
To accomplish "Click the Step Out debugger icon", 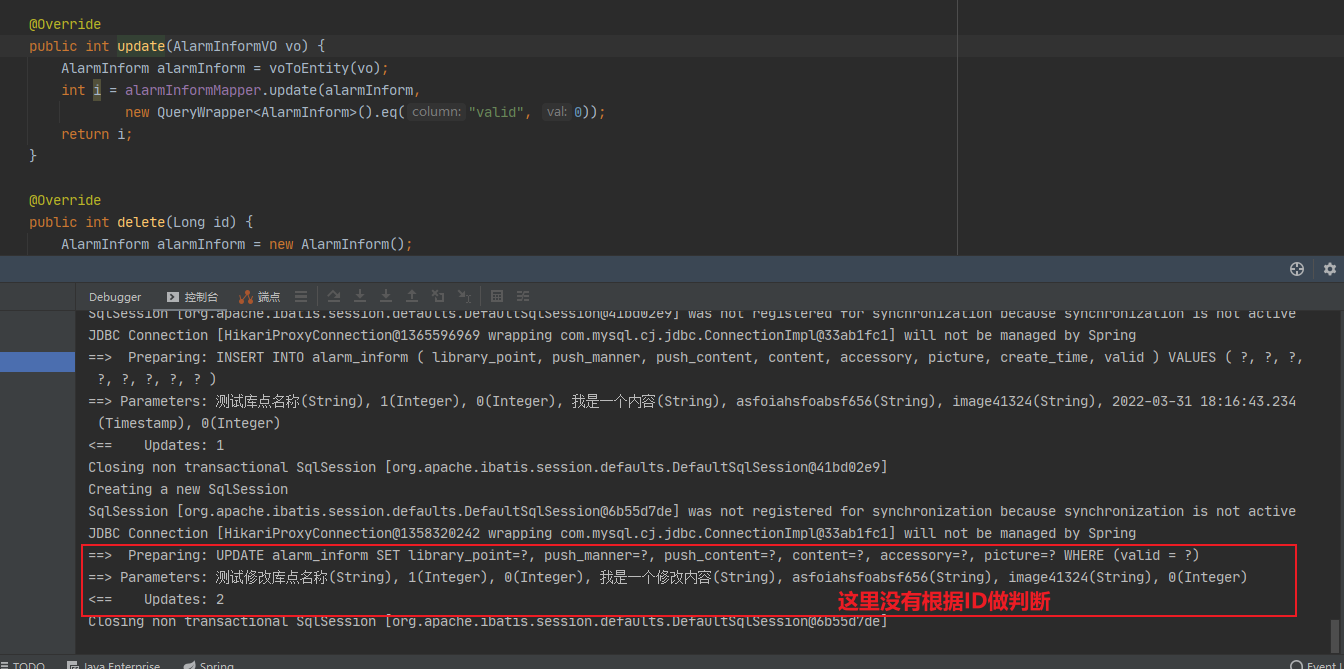I will 412,297.
